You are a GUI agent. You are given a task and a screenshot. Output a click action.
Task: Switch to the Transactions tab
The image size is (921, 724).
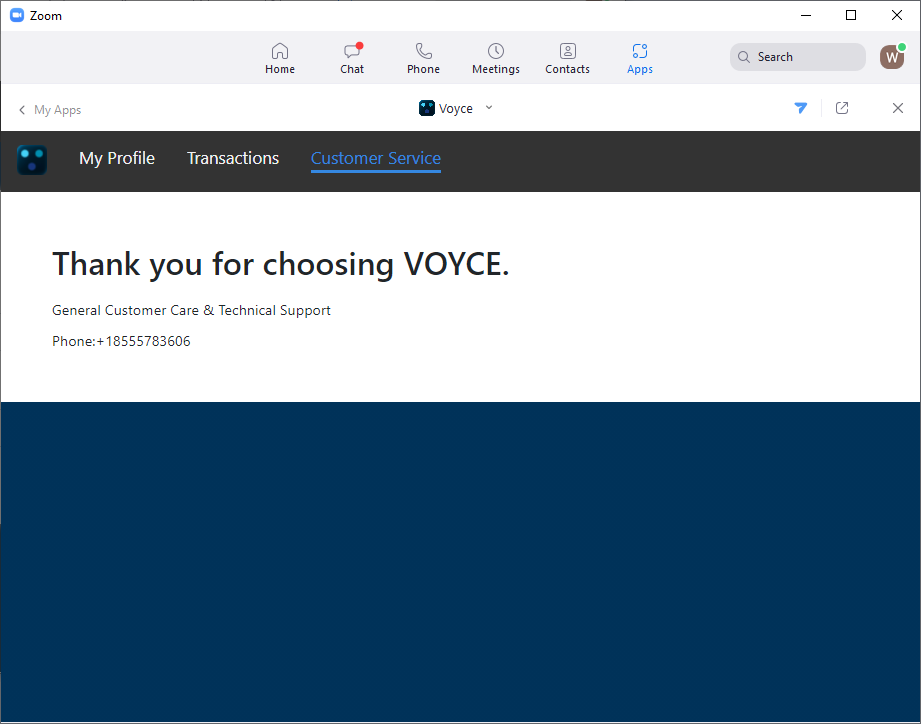tap(233, 158)
